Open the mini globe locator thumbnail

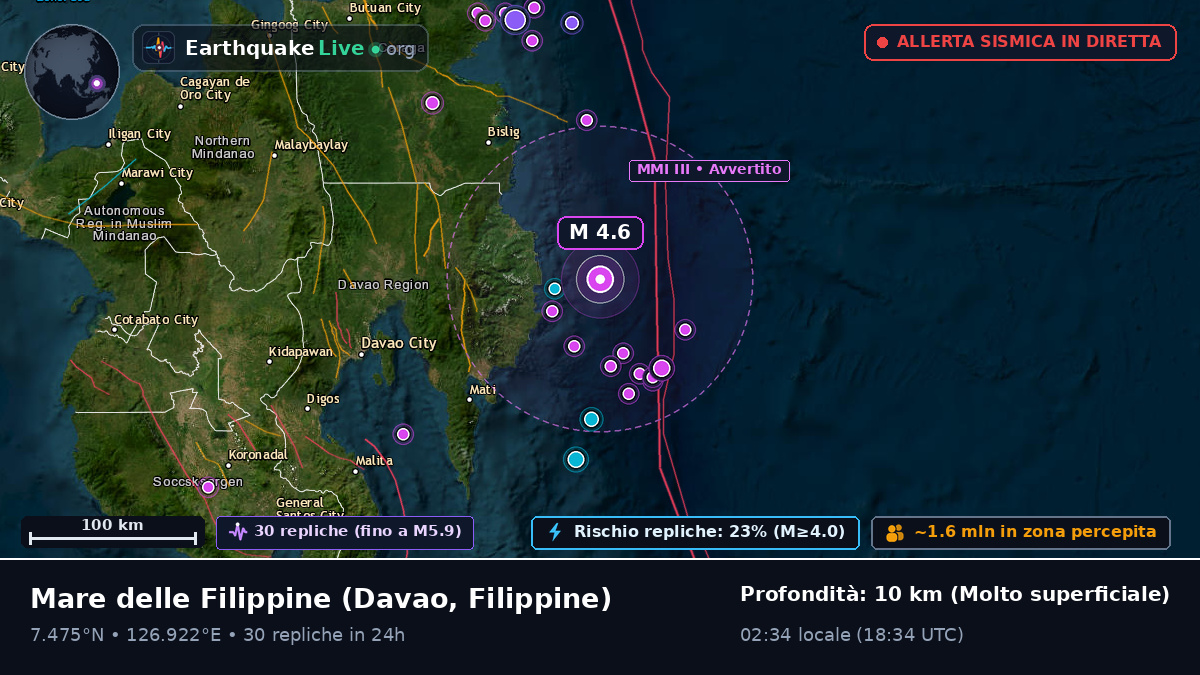point(72,72)
